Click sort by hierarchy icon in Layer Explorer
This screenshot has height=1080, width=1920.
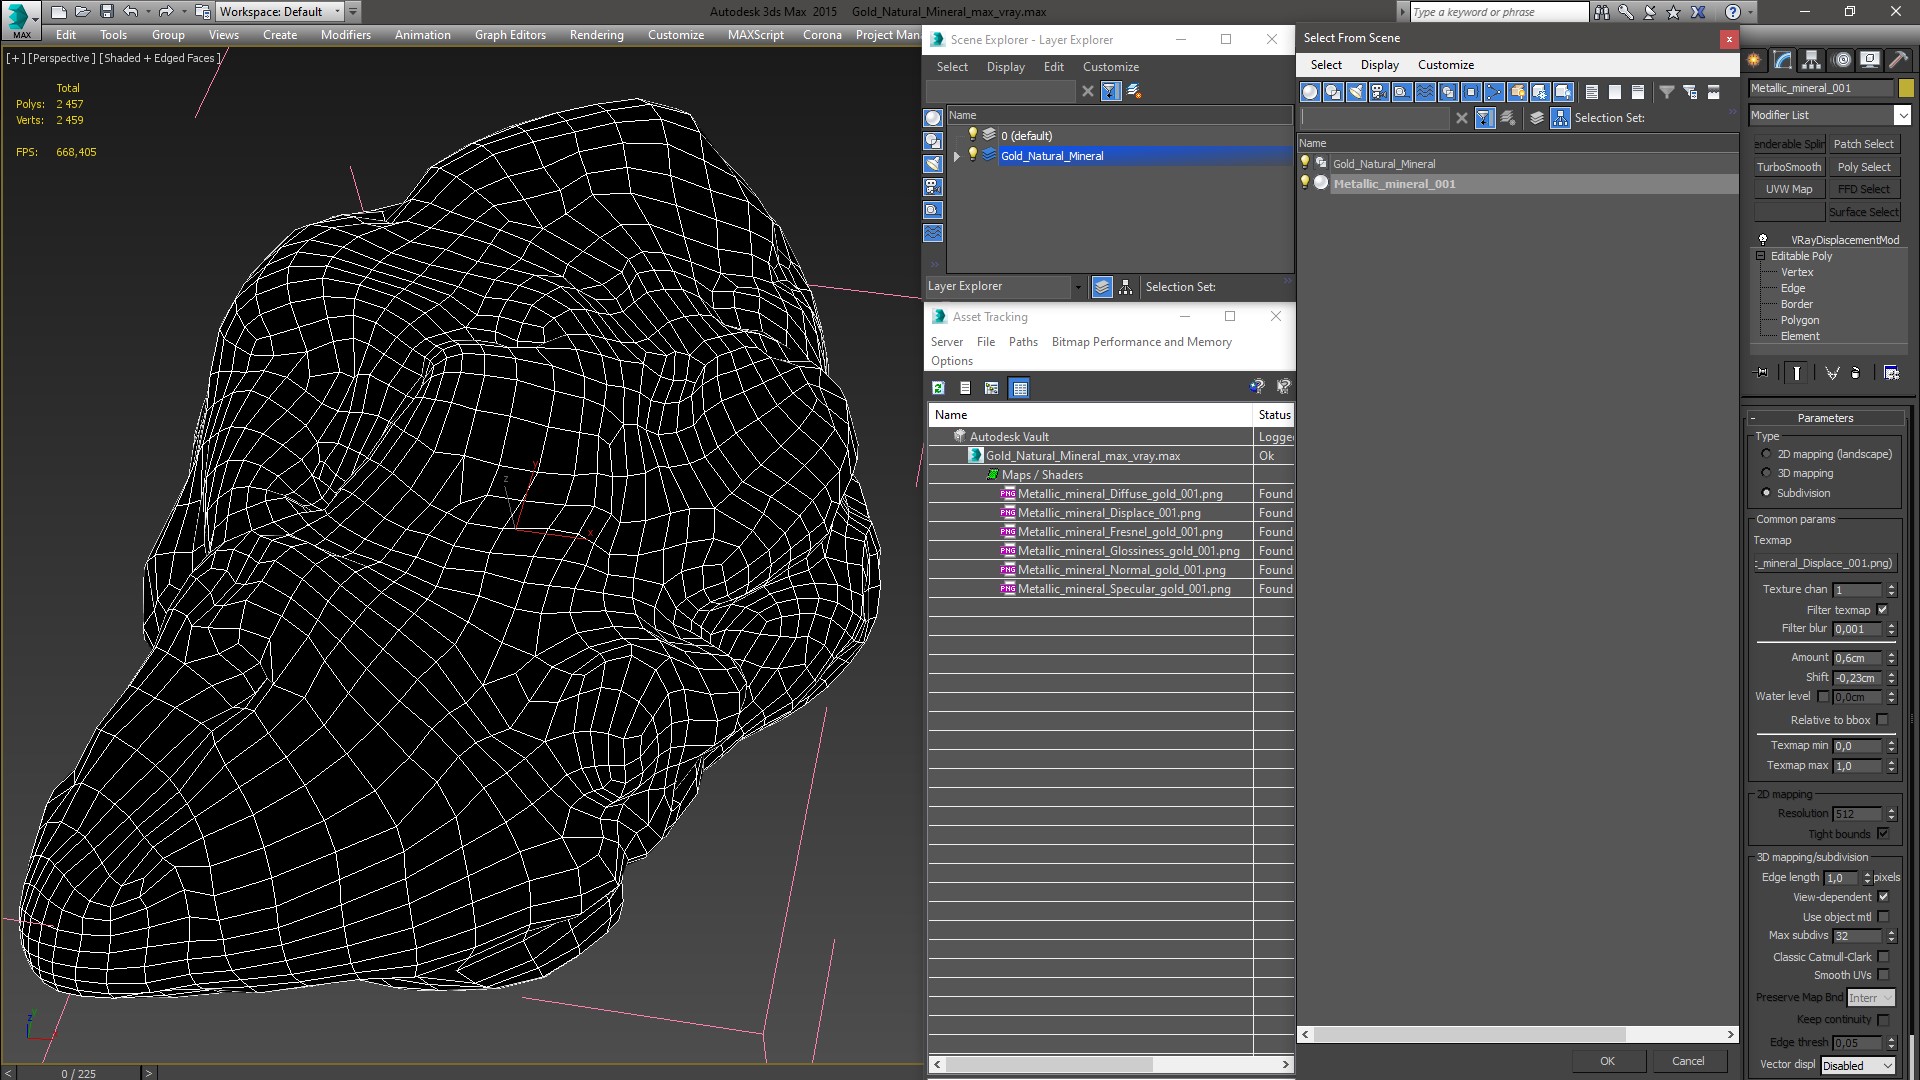pyautogui.click(x=1126, y=287)
